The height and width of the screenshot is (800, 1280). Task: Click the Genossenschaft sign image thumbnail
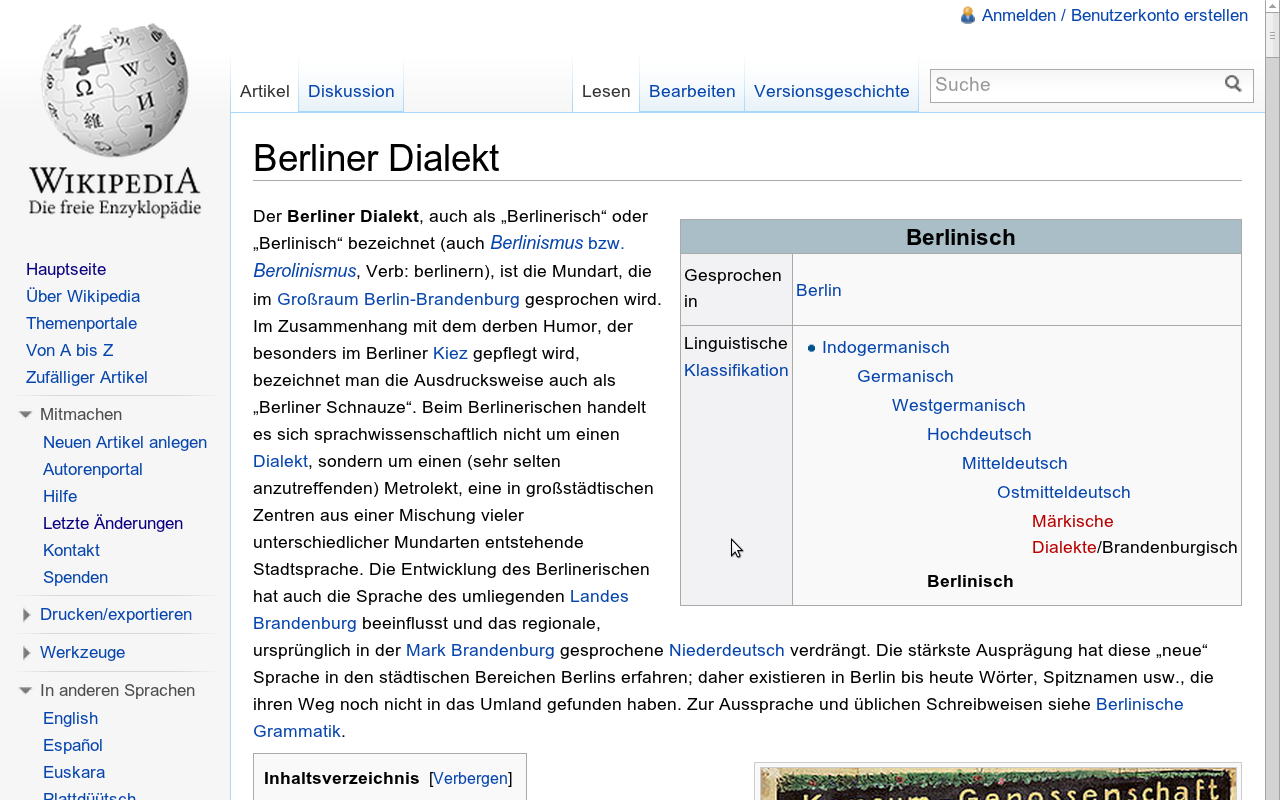(998, 783)
